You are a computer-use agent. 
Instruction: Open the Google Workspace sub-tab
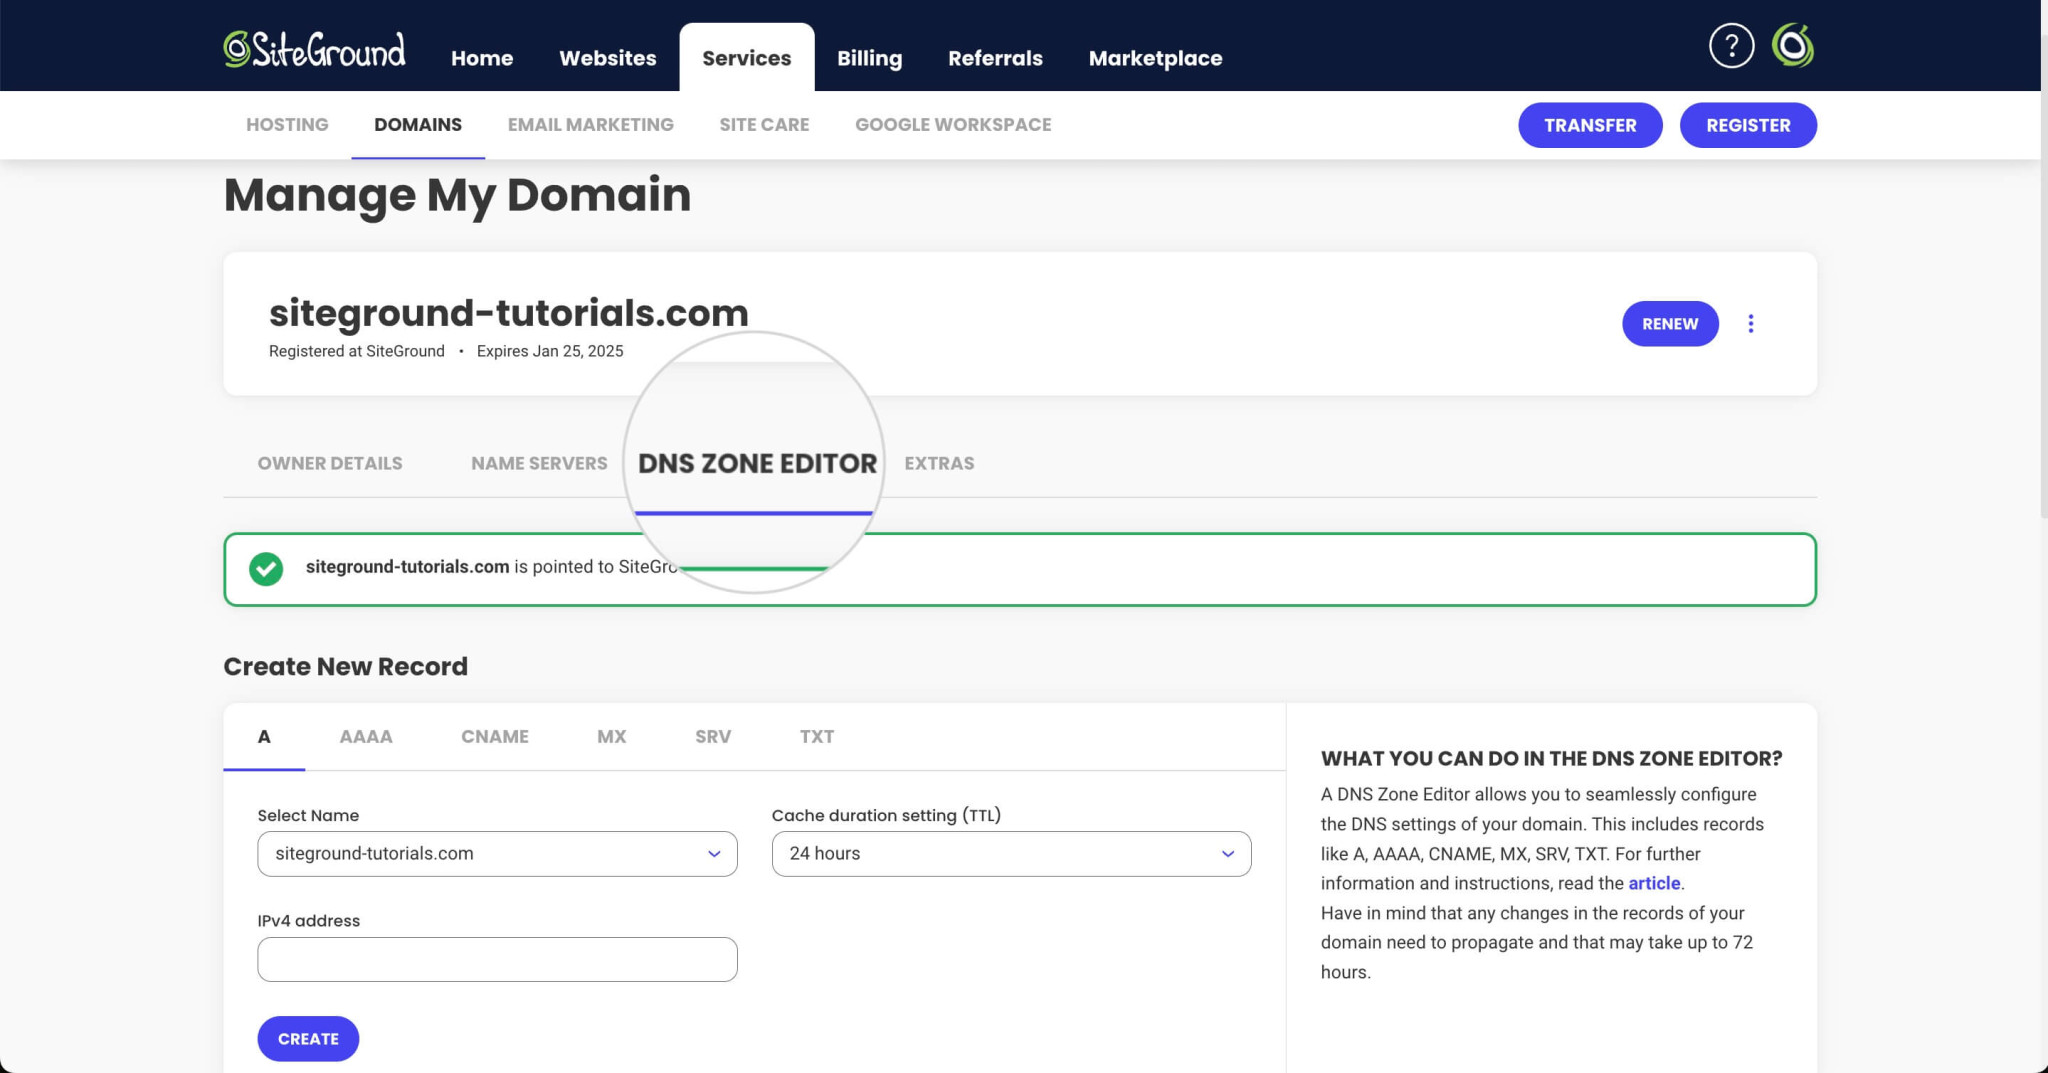[x=953, y=125]
